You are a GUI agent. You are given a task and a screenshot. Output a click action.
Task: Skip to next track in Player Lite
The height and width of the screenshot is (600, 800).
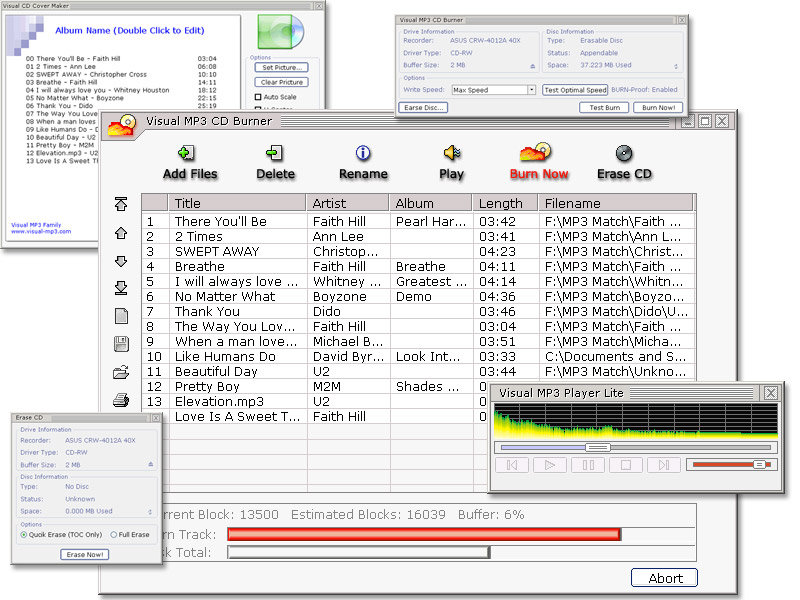point(663,465)
